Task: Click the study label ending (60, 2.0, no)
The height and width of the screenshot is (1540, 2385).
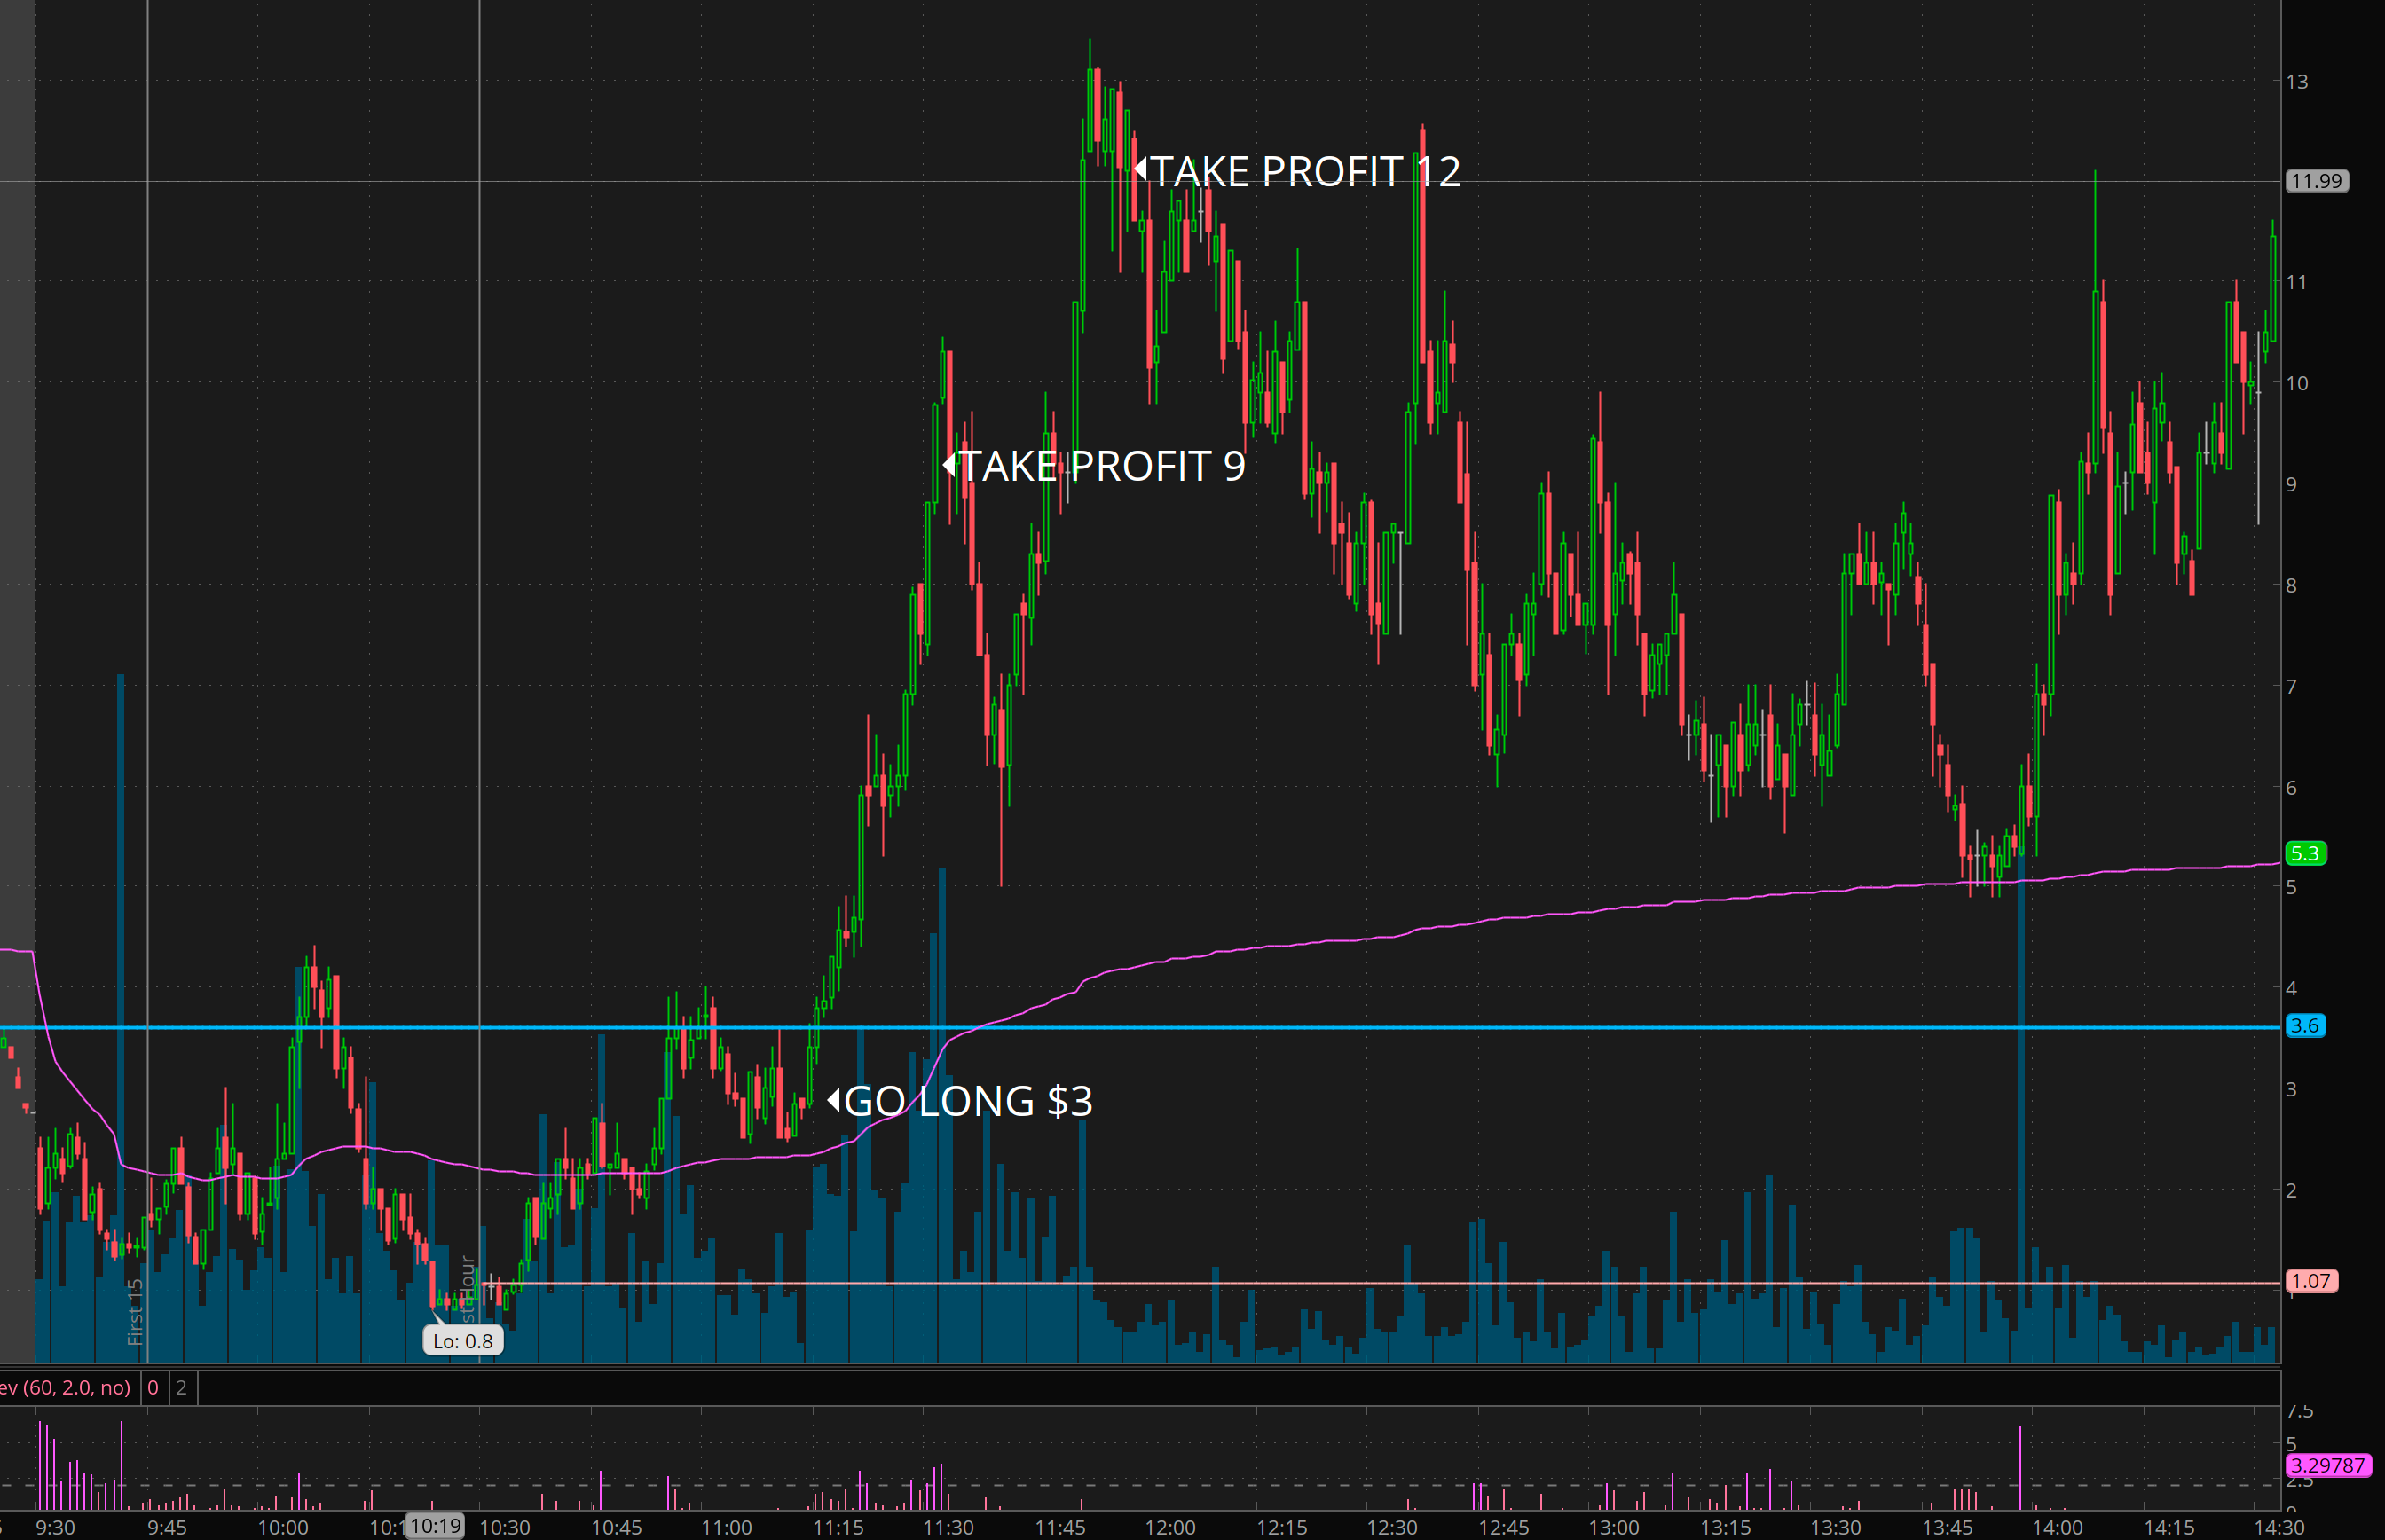Action: click(65, 1387)
